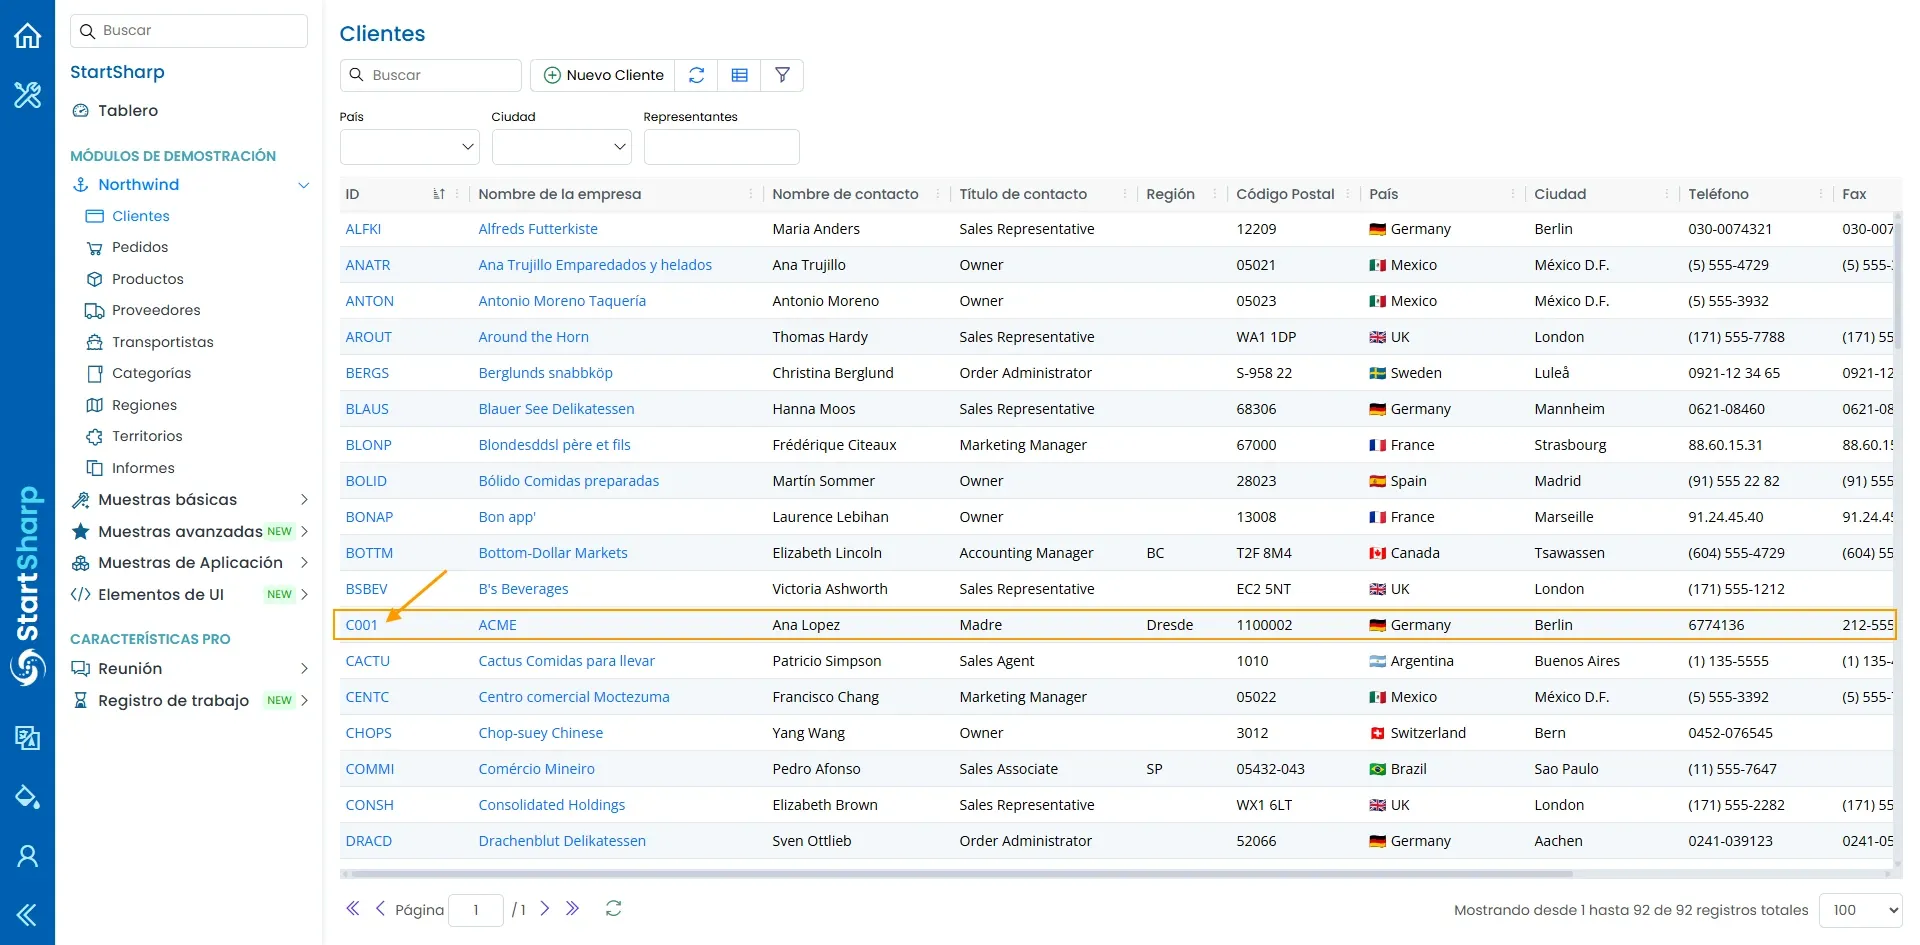Change page size dropdown showing 100
The image size is (1920, 945).
[1861, 910]
